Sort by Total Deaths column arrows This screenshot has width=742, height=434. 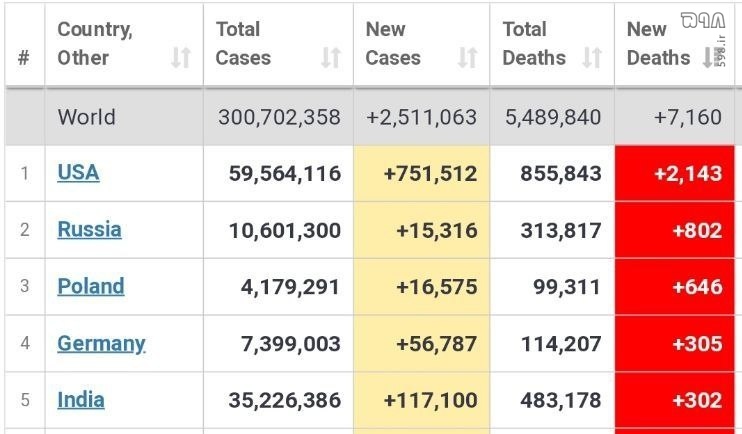coord(592,58)
